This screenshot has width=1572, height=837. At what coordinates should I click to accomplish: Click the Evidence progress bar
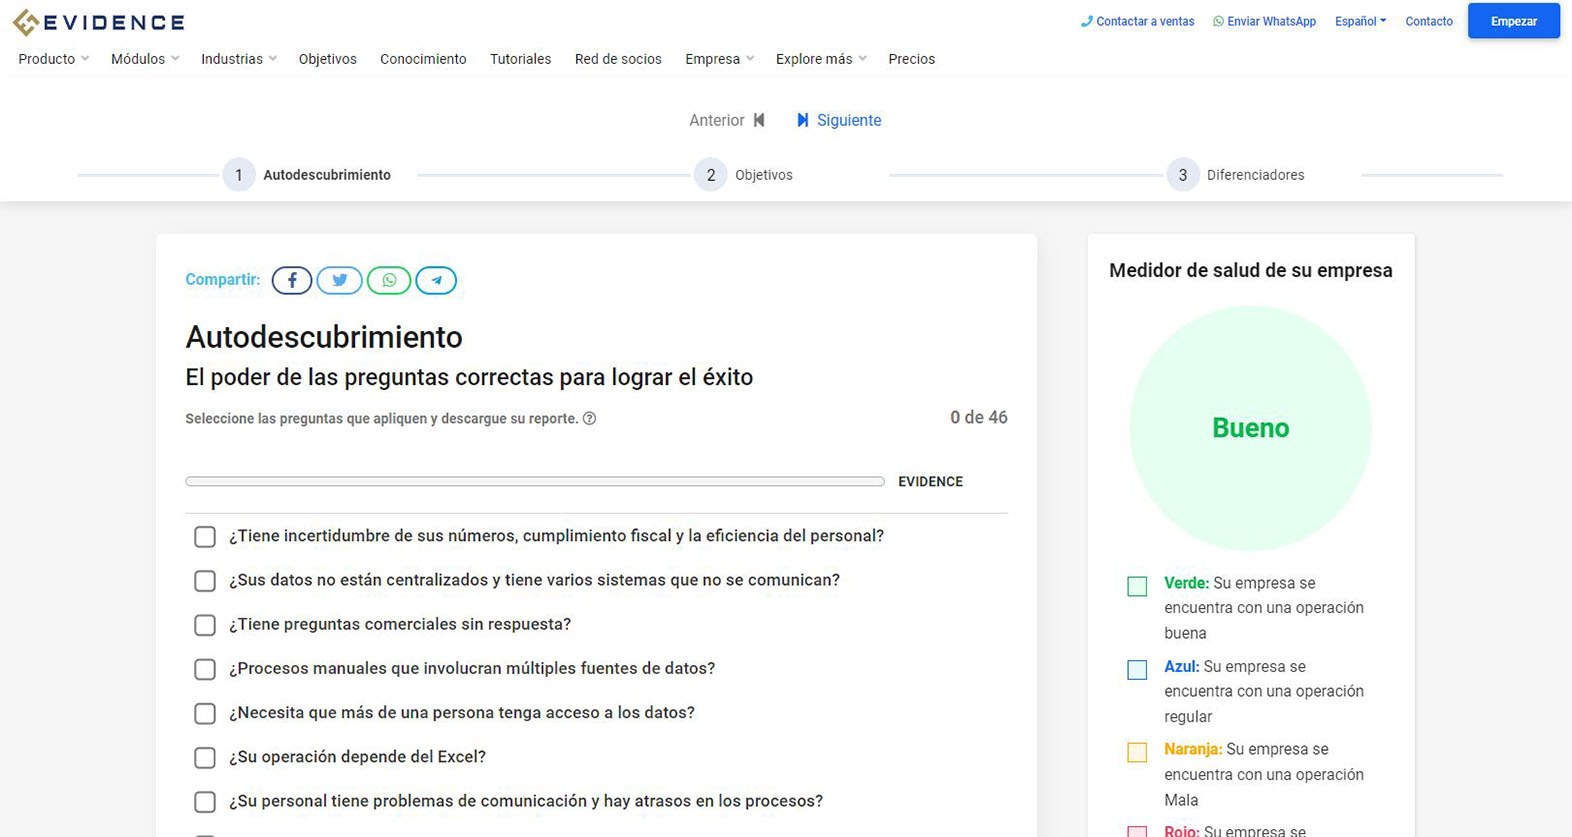click(x=535, y=481)
